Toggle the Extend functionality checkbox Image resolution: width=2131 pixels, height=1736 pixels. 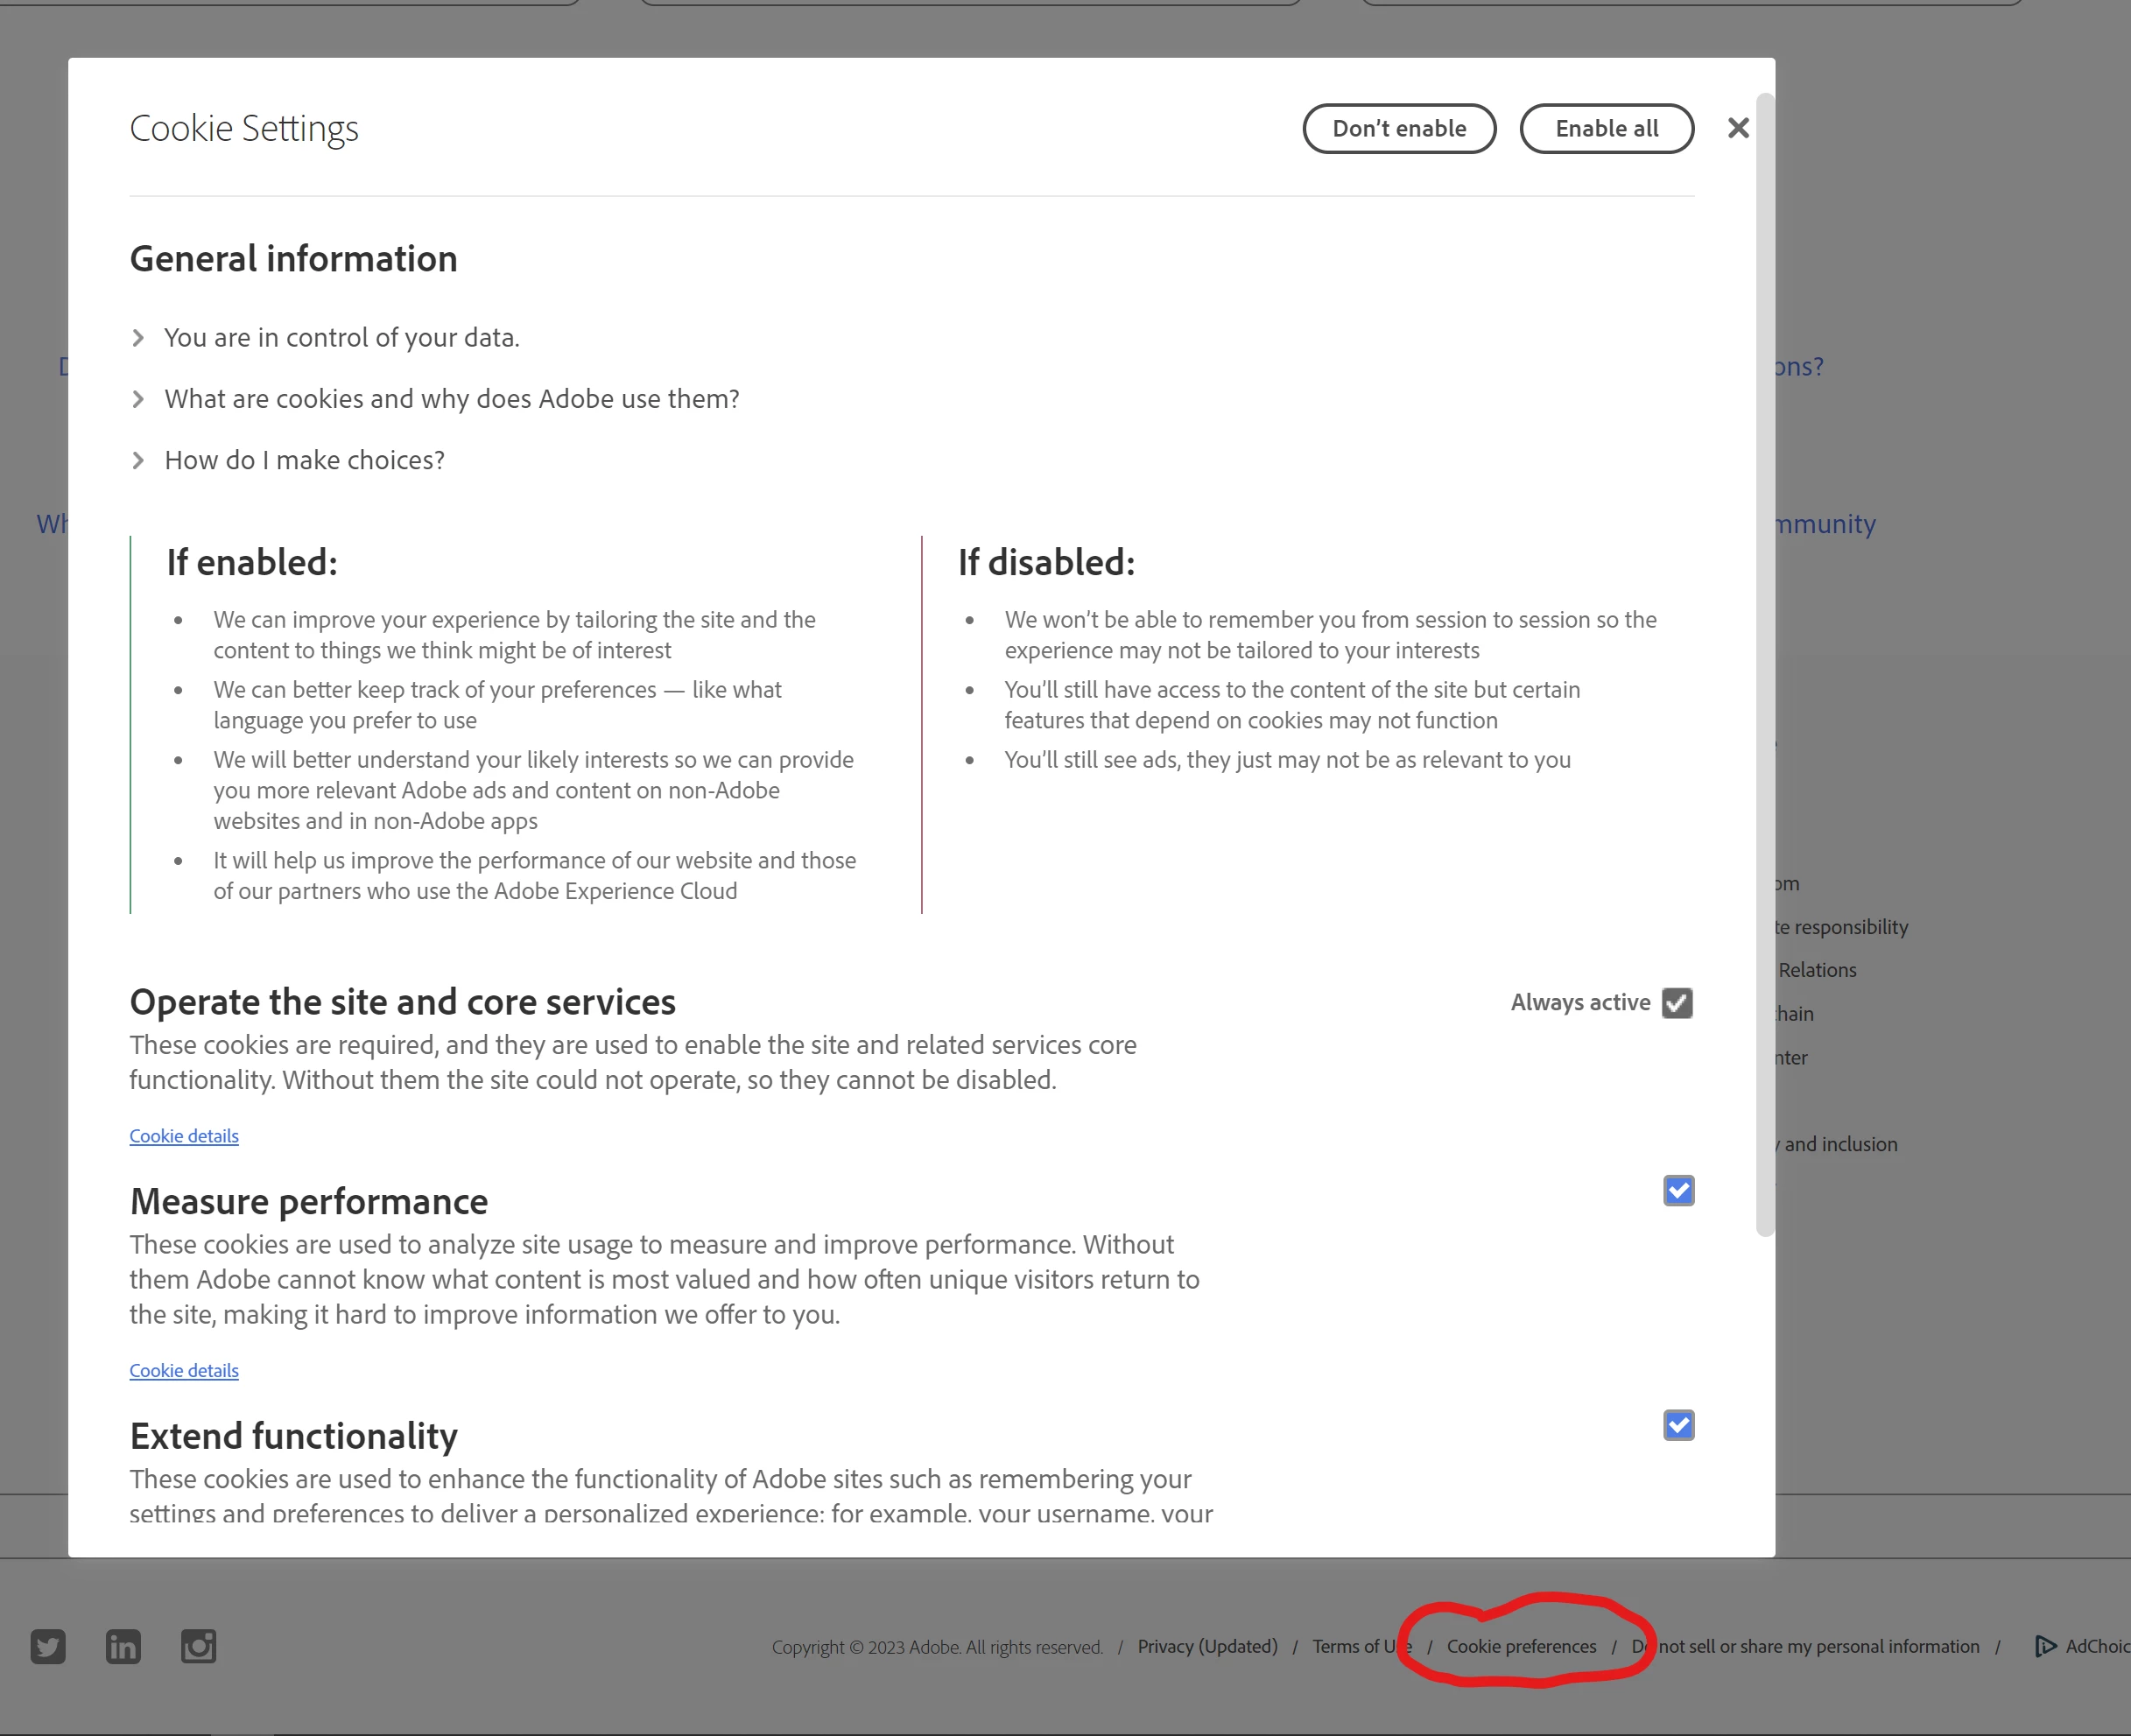tap(1678, 1425)
